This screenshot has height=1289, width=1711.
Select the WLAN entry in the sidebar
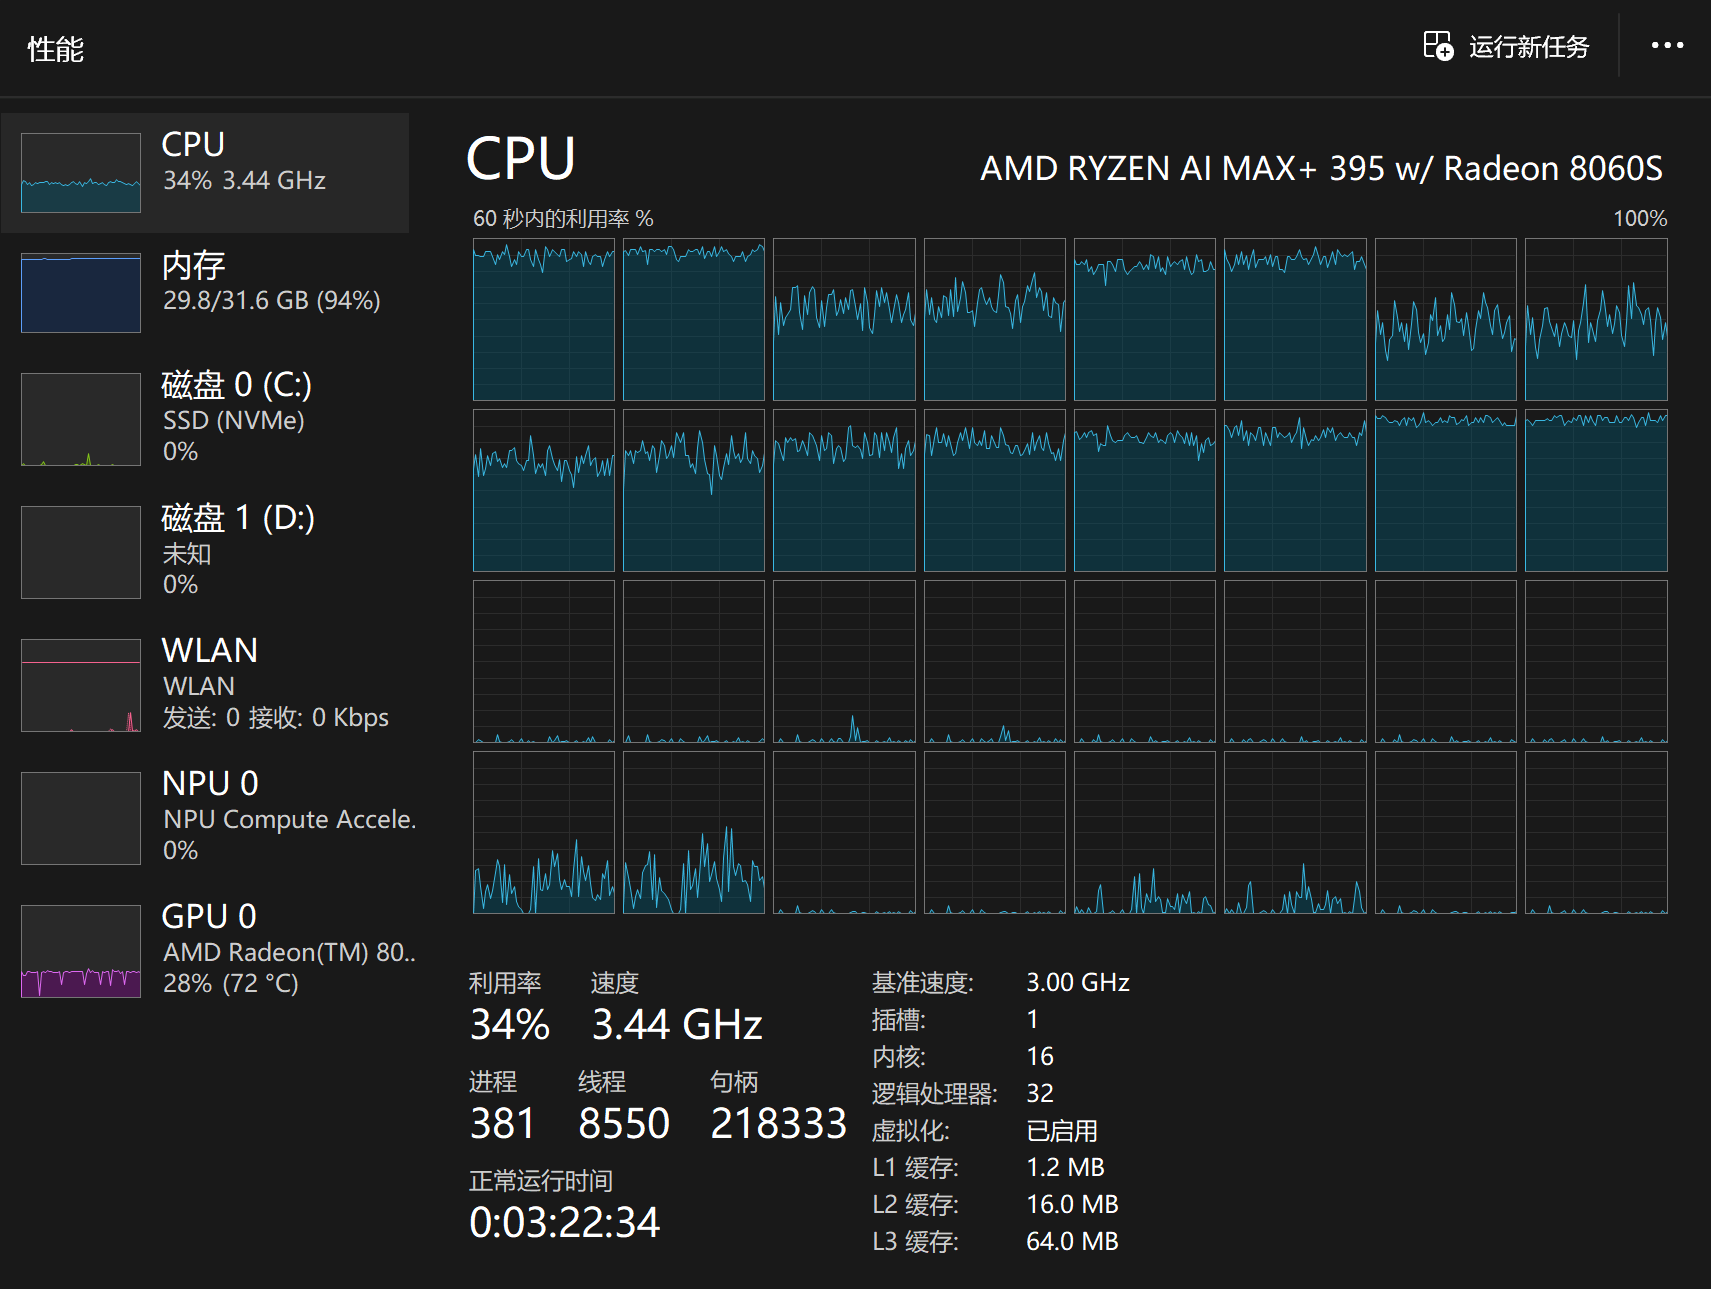[205, 684]
